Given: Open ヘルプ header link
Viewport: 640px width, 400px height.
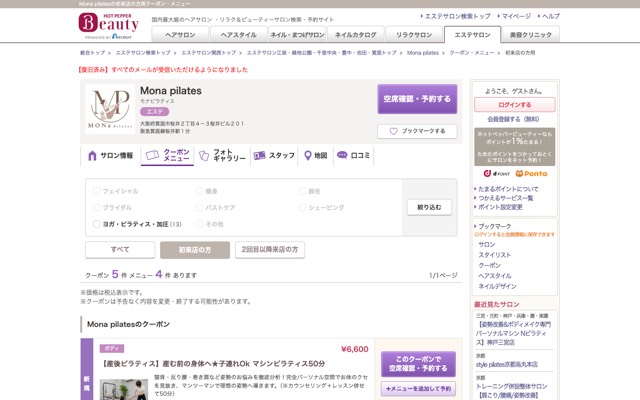Looking at the screenshot, I should point(551,16).
